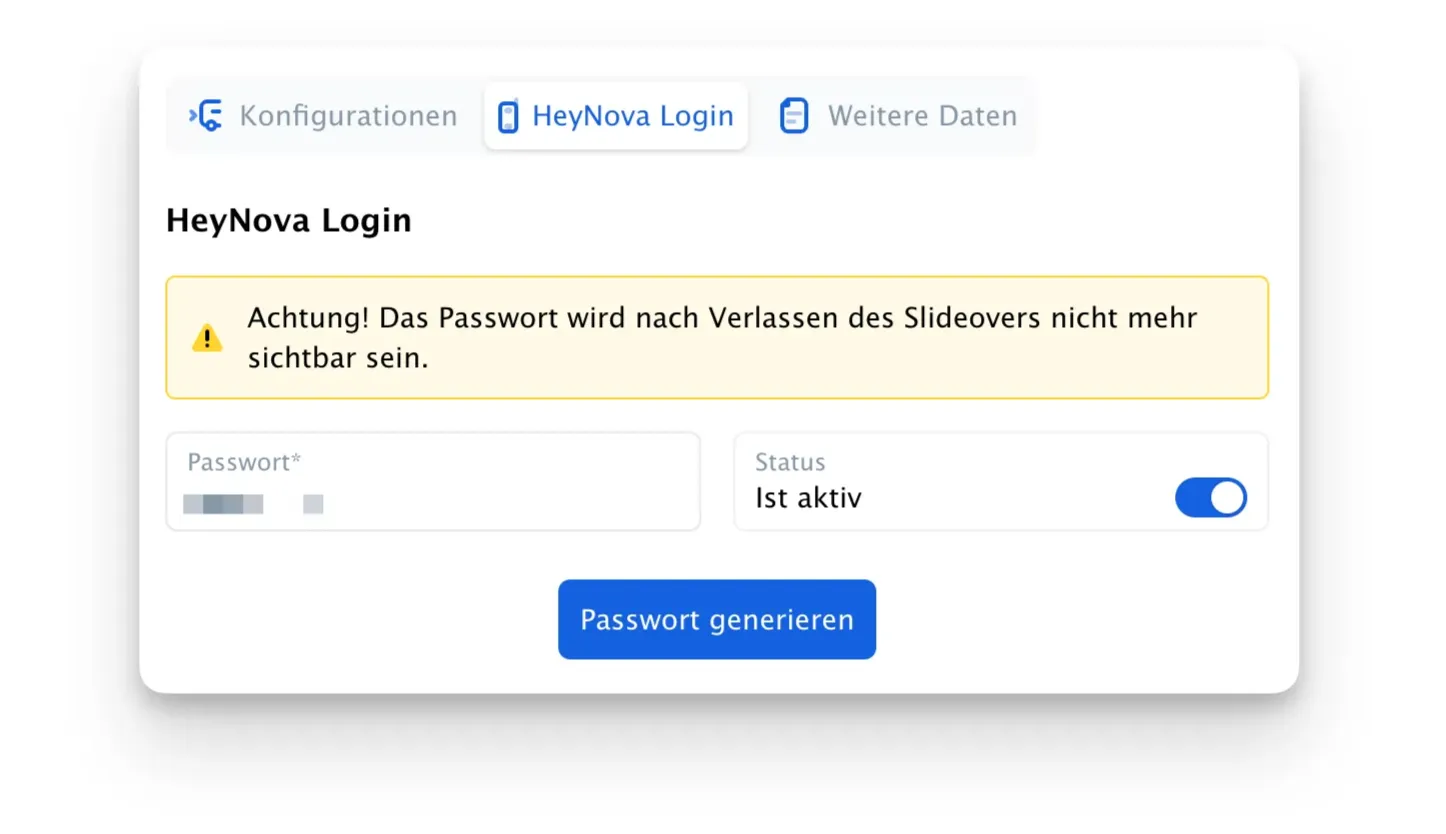Click the document icon beside Weitere Daten
Screen dimensions: 1446x834
pos(794,116)
